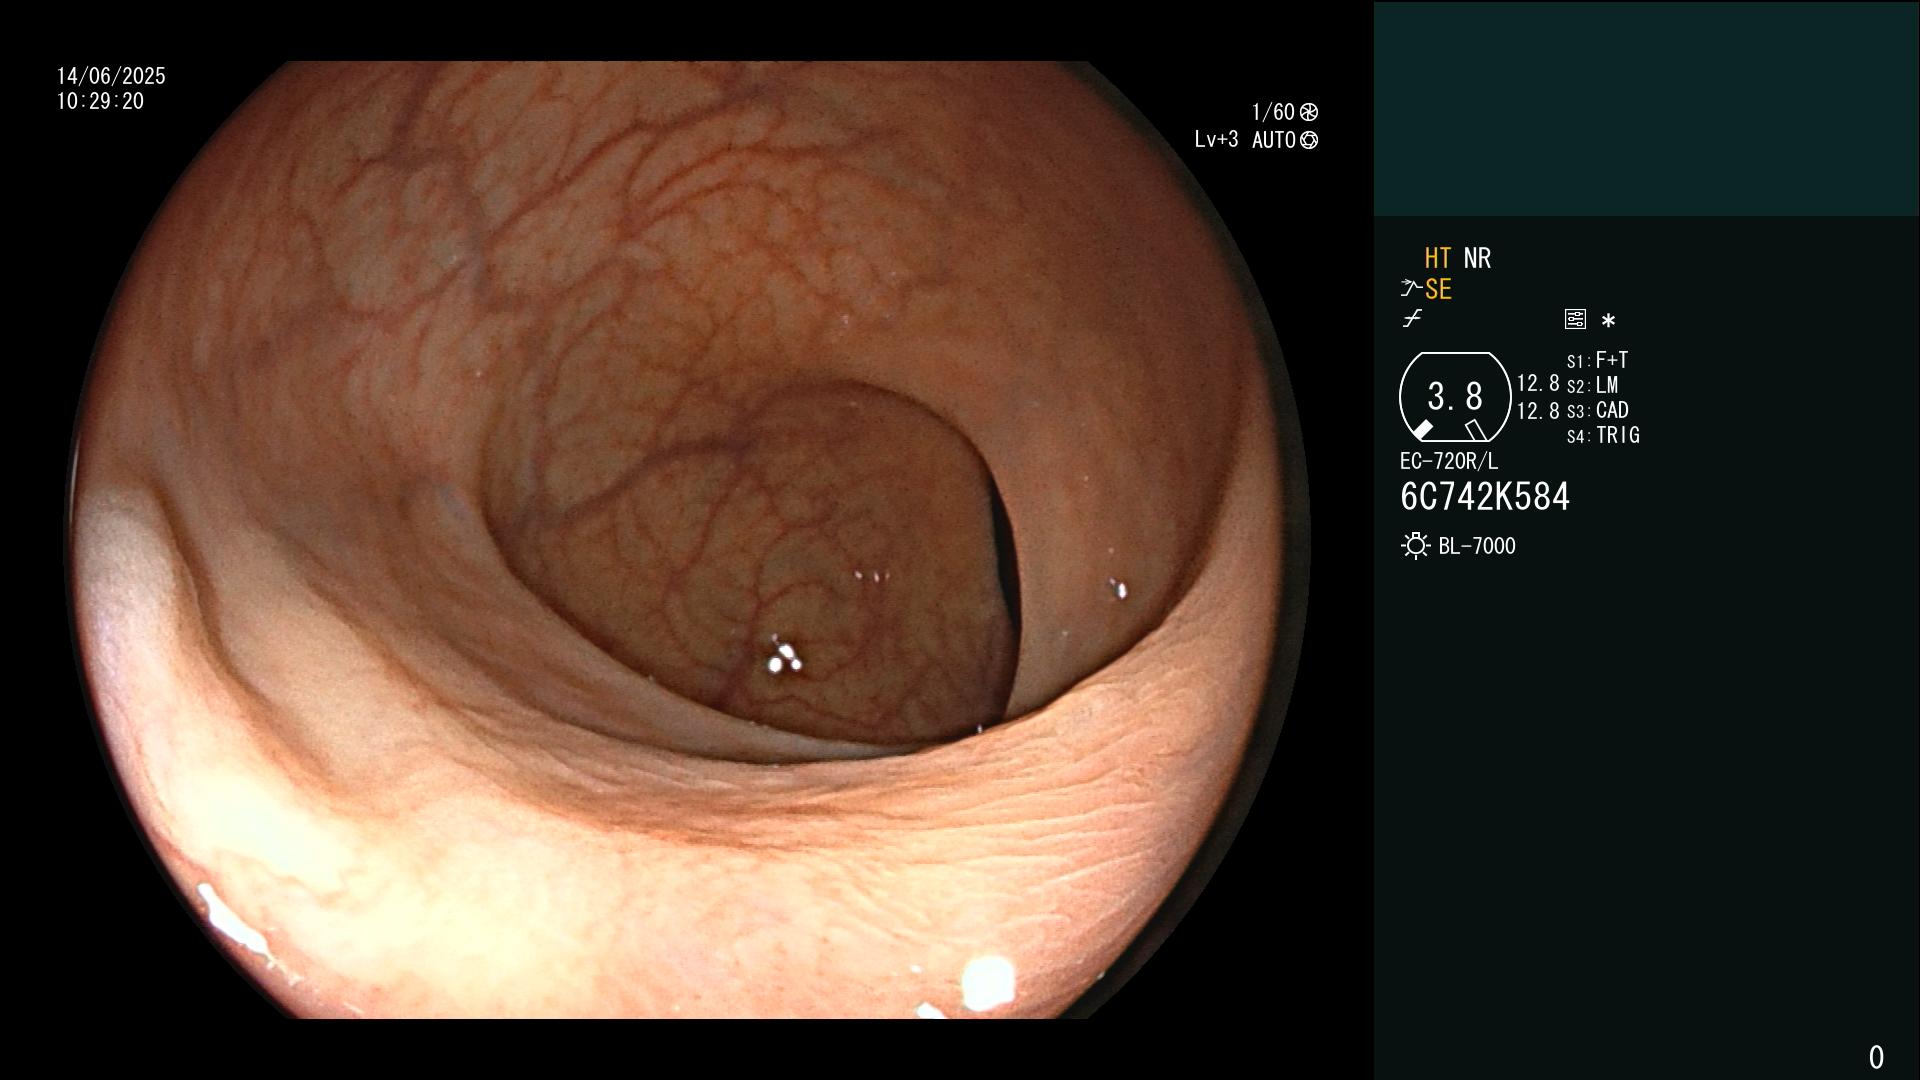This screenshot has width=1920, height=1080.
Task: Click the Lv+3 brightness level text
Action: (1216, 140)
